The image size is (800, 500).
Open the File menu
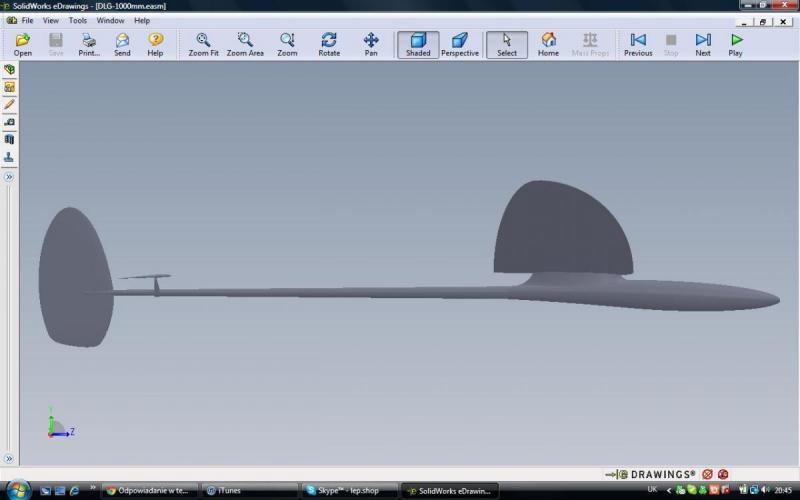pyautogui.click(x=26, y=20)
